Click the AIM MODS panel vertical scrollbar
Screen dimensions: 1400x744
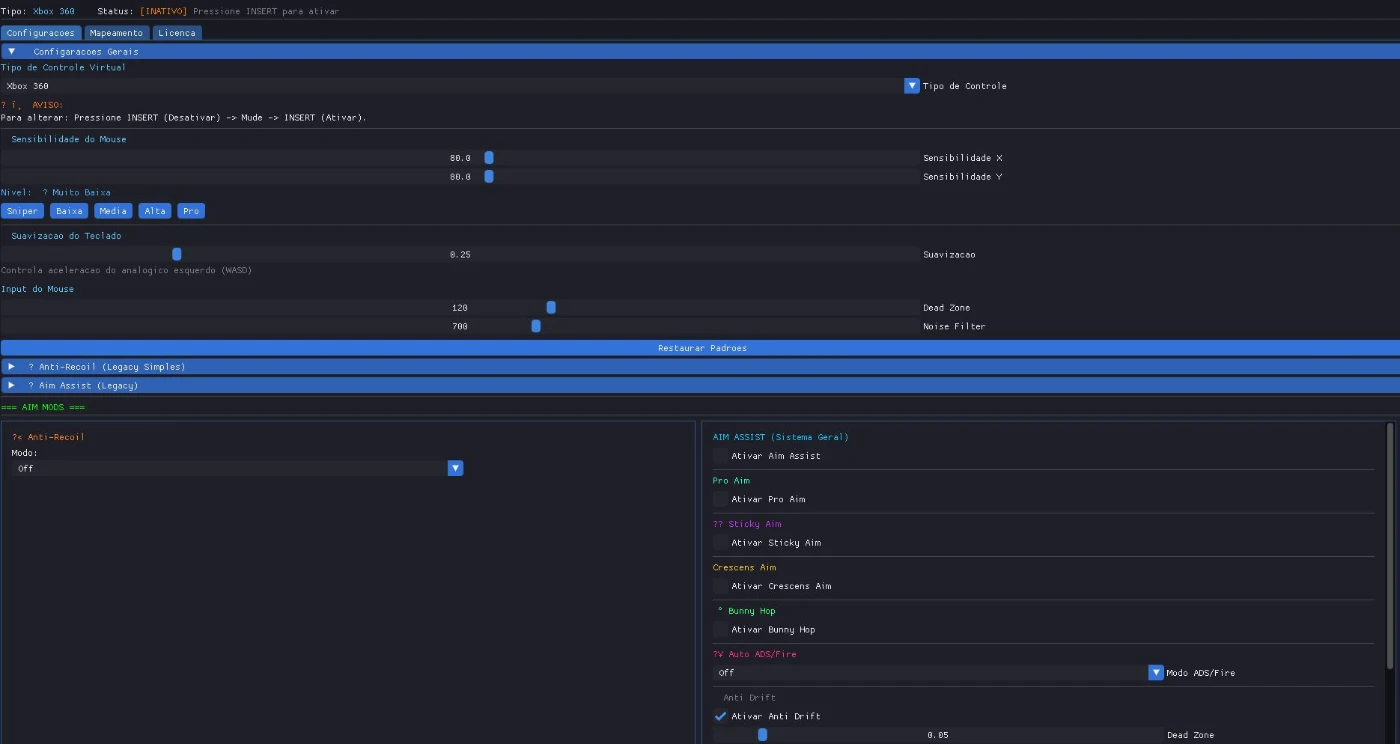1389,545
